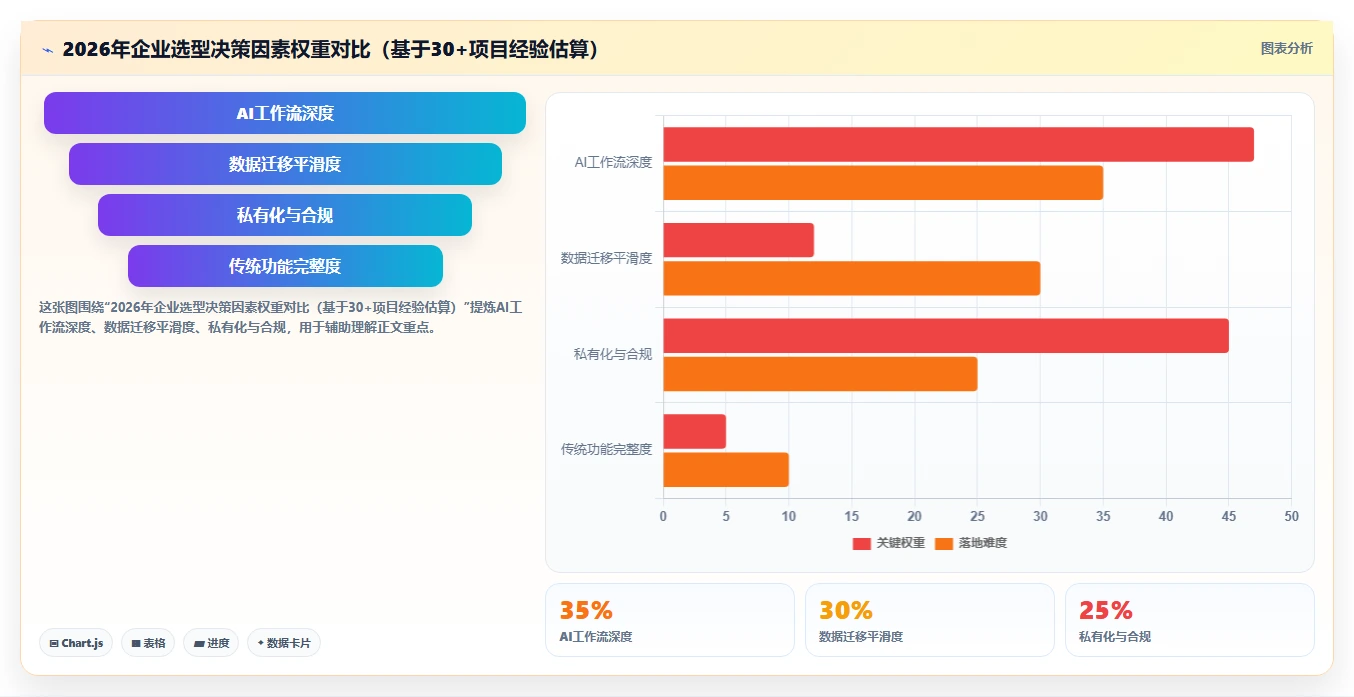Click the 35% AI工作流深度 data card
Viewport: 1354px width, 697px height.
(x=670, y=620)
